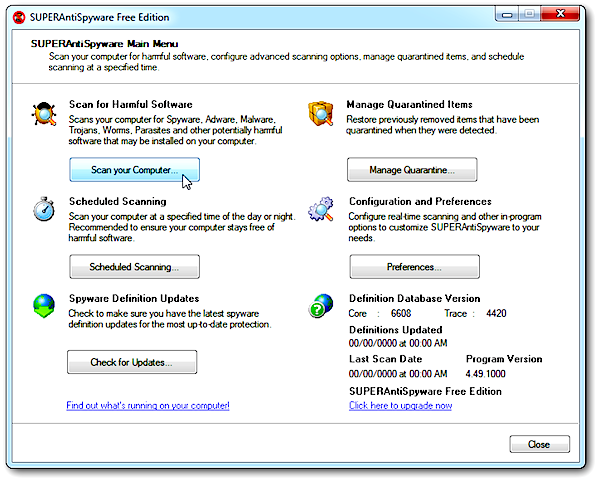
Task: Click the 'Configuration and Preferences' heading
Action: click(x=420, y=201)
